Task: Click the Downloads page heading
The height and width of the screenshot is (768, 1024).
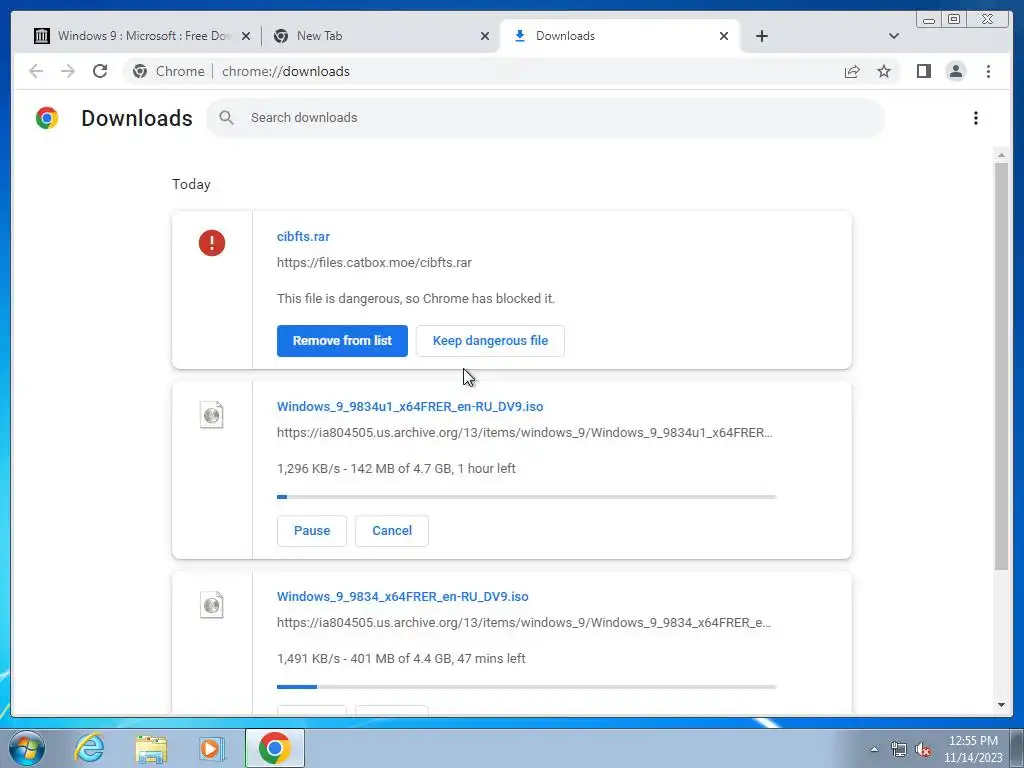Action: tap(136, 118)
